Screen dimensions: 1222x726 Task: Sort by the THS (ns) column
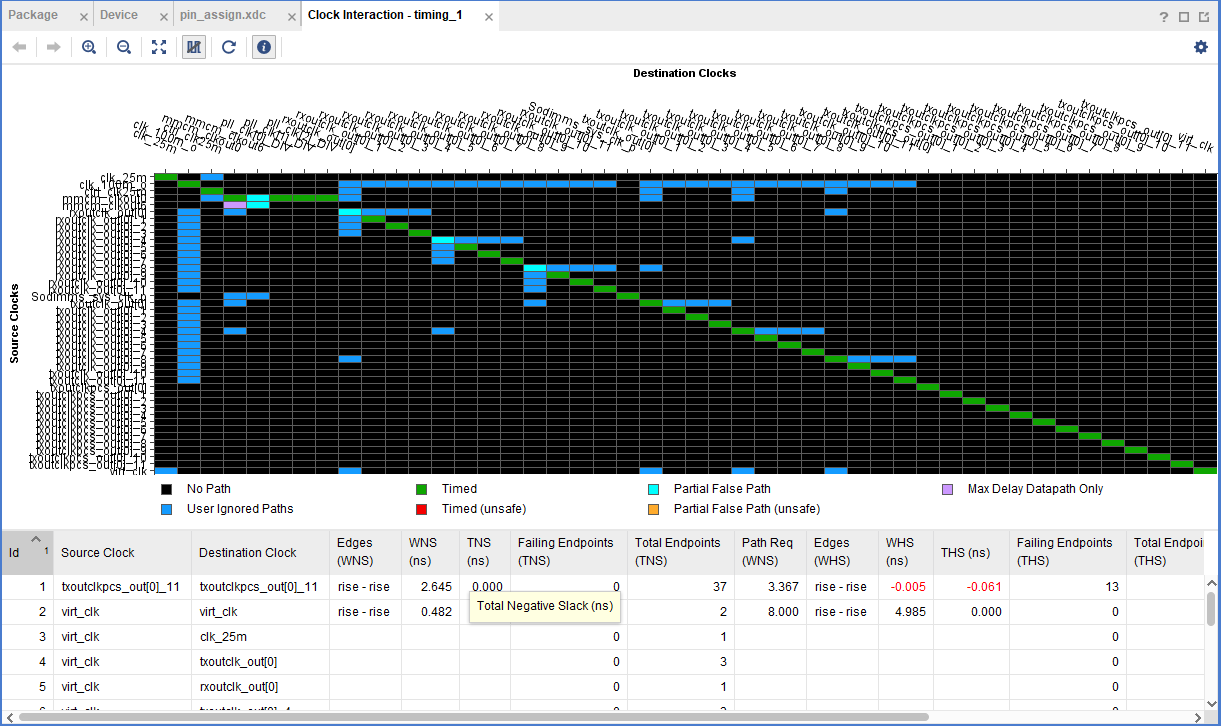tap(970, 552)
